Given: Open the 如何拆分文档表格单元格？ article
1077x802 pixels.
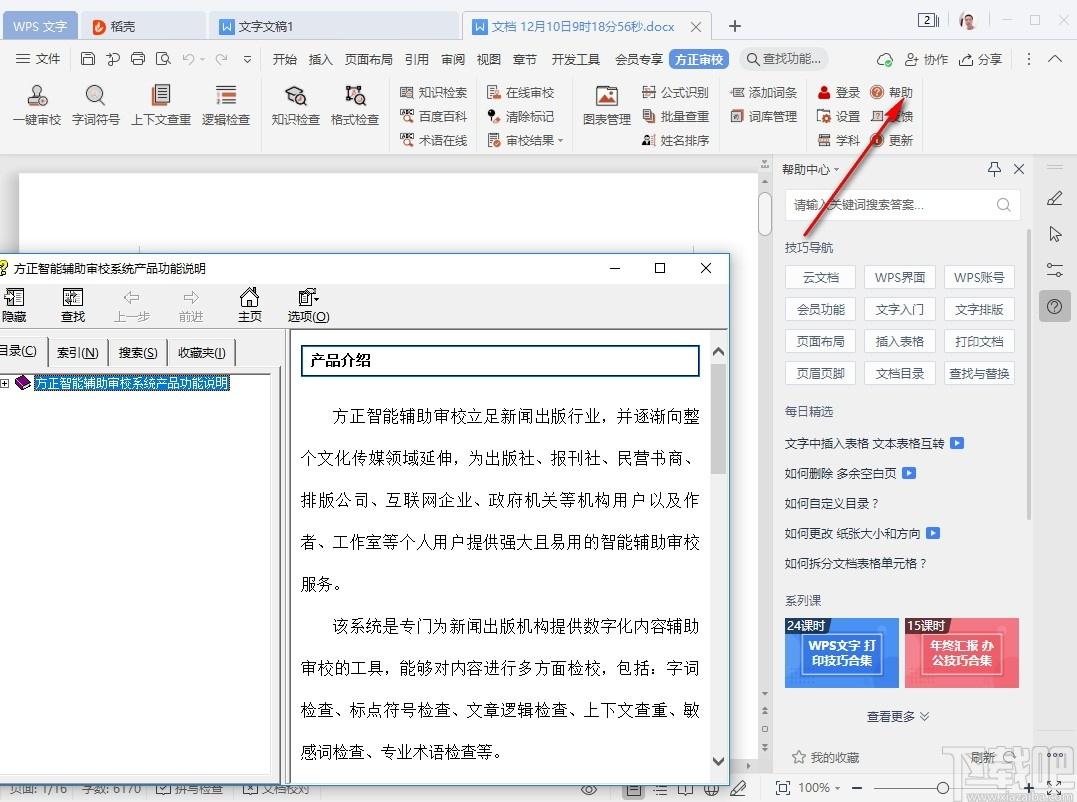Looking at the screenshot, I should [855, 563].
